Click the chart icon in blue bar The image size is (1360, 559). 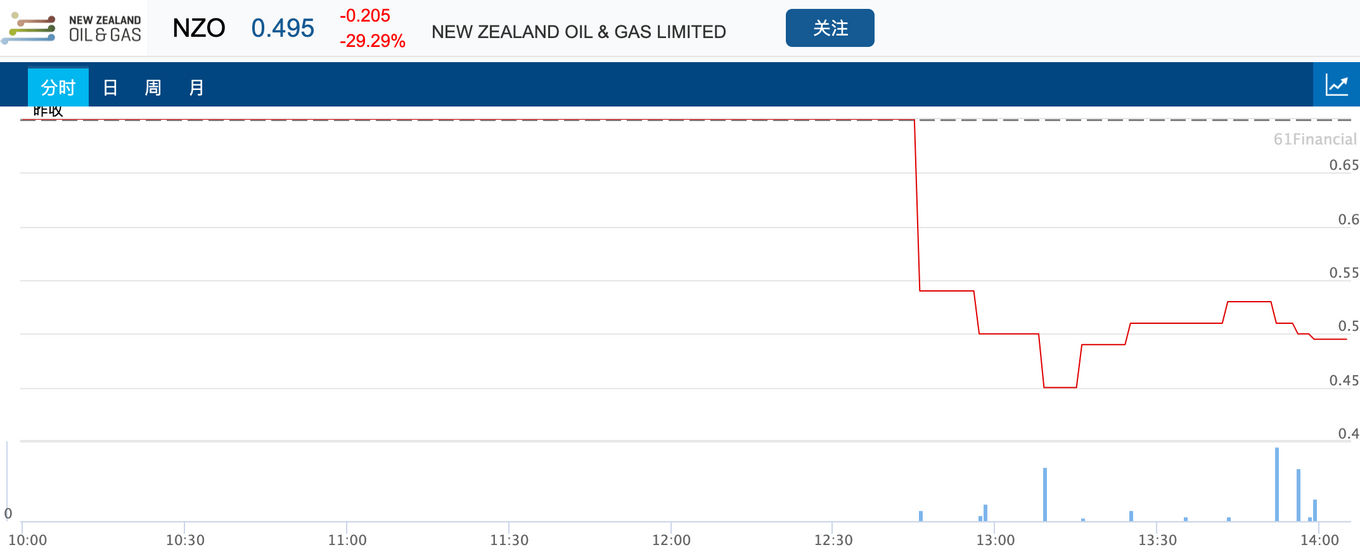pos(1336,85)
